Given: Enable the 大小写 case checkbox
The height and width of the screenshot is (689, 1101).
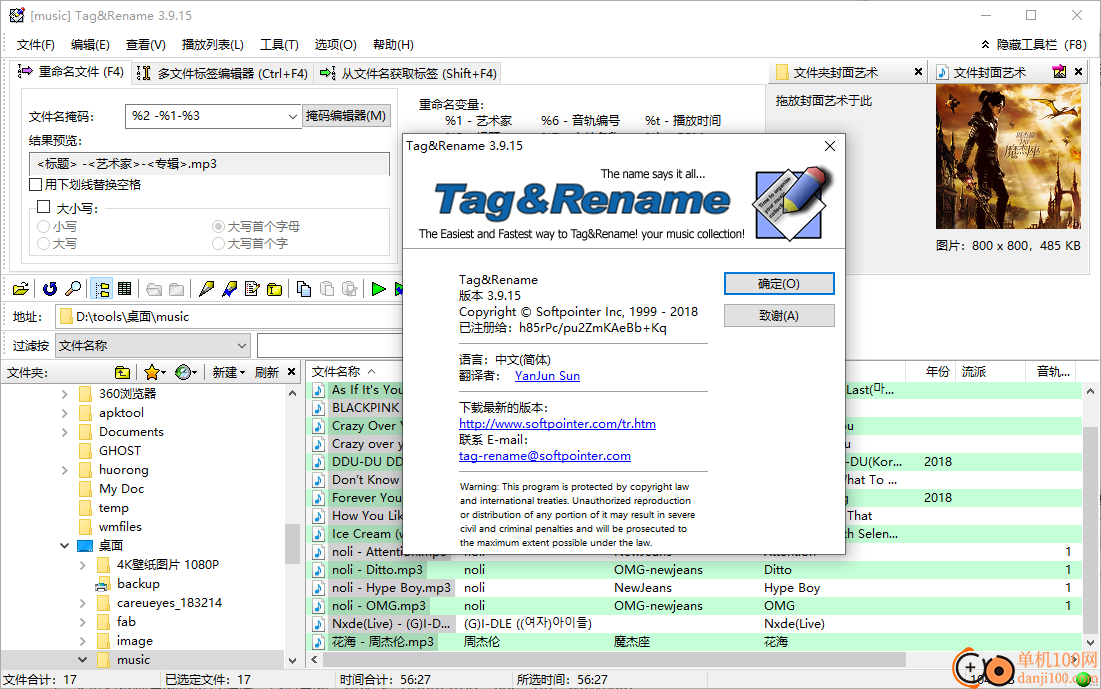Looking at the screenshot, I should (x=44, y=206).
